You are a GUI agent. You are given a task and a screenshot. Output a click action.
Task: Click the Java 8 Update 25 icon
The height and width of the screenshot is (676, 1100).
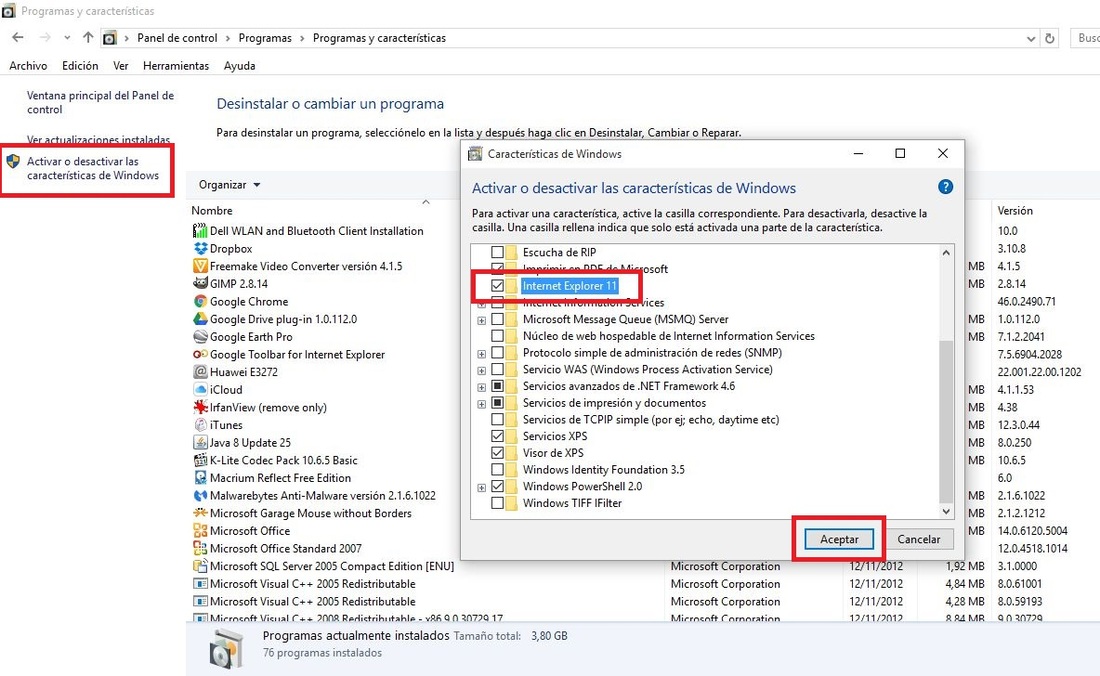[x=200, y=442]
